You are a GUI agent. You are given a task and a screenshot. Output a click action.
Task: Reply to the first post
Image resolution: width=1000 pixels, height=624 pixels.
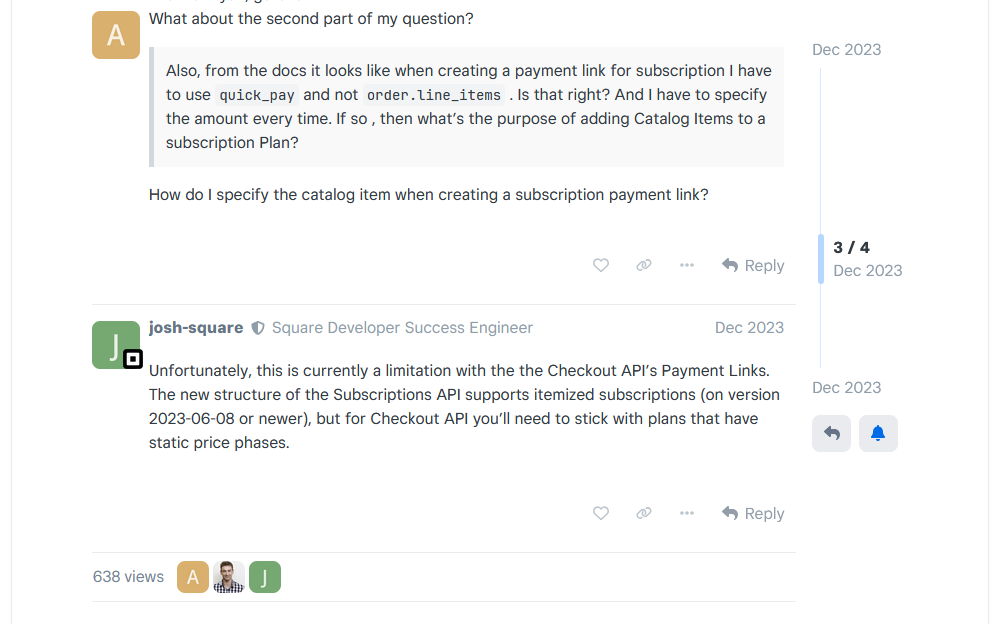753,265
